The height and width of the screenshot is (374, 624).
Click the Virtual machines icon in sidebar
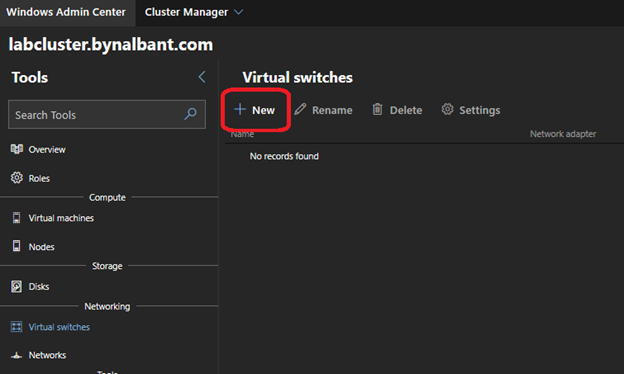point(16,218)
